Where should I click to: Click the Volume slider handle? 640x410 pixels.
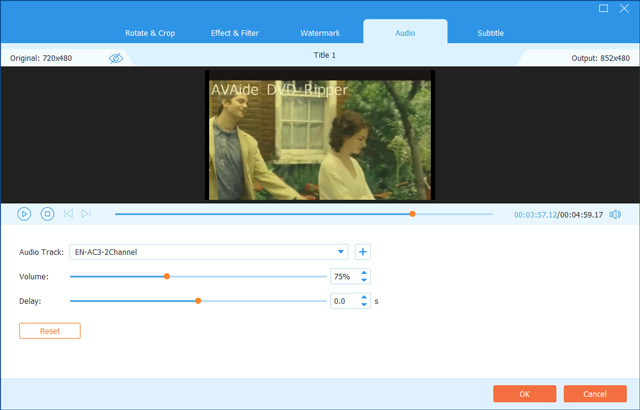(167, 277)
